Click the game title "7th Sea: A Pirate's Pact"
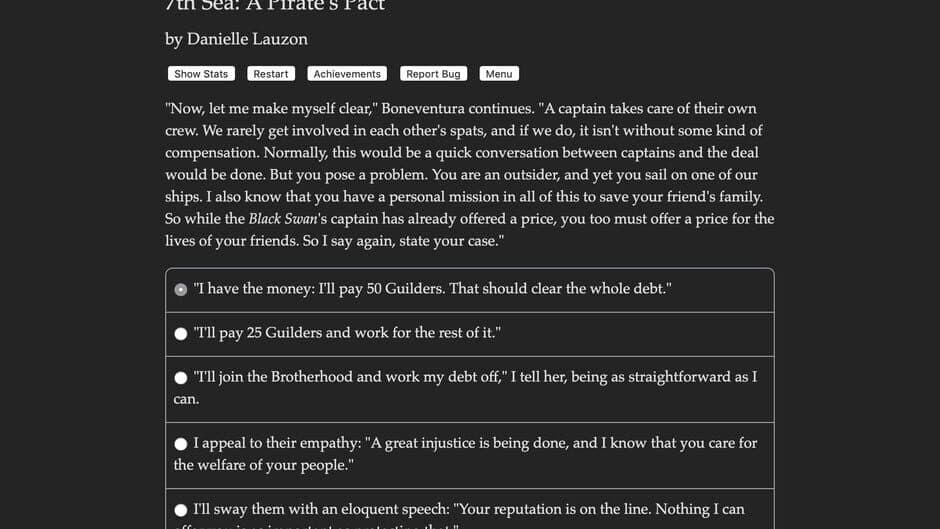Viewport: 940px width, 529px height. click(275, 6)
